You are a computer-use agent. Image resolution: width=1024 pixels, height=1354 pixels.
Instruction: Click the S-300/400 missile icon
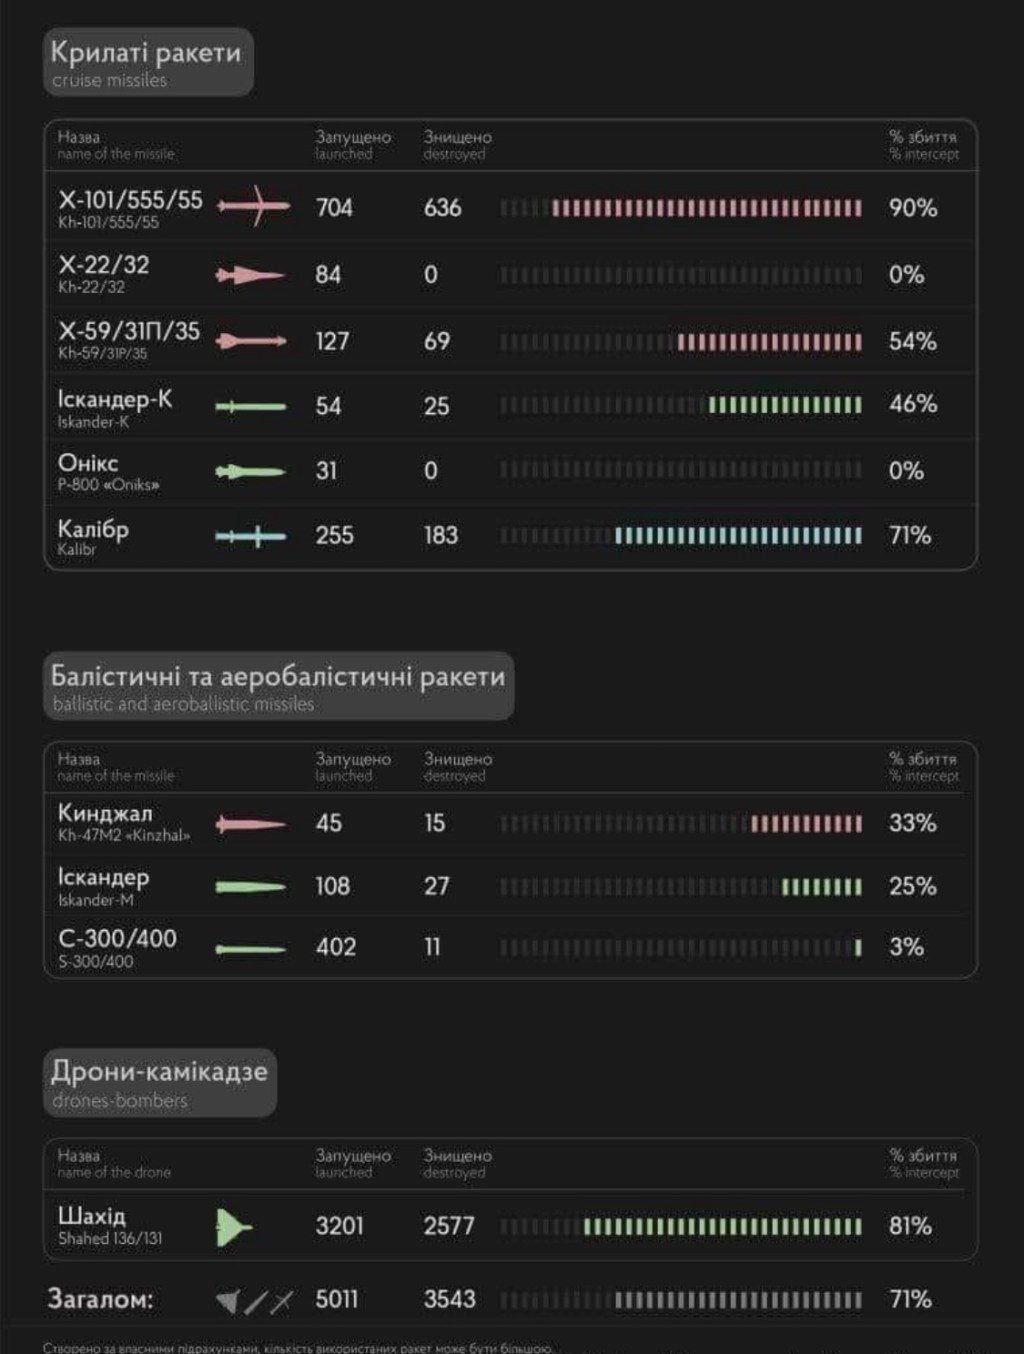250,949
